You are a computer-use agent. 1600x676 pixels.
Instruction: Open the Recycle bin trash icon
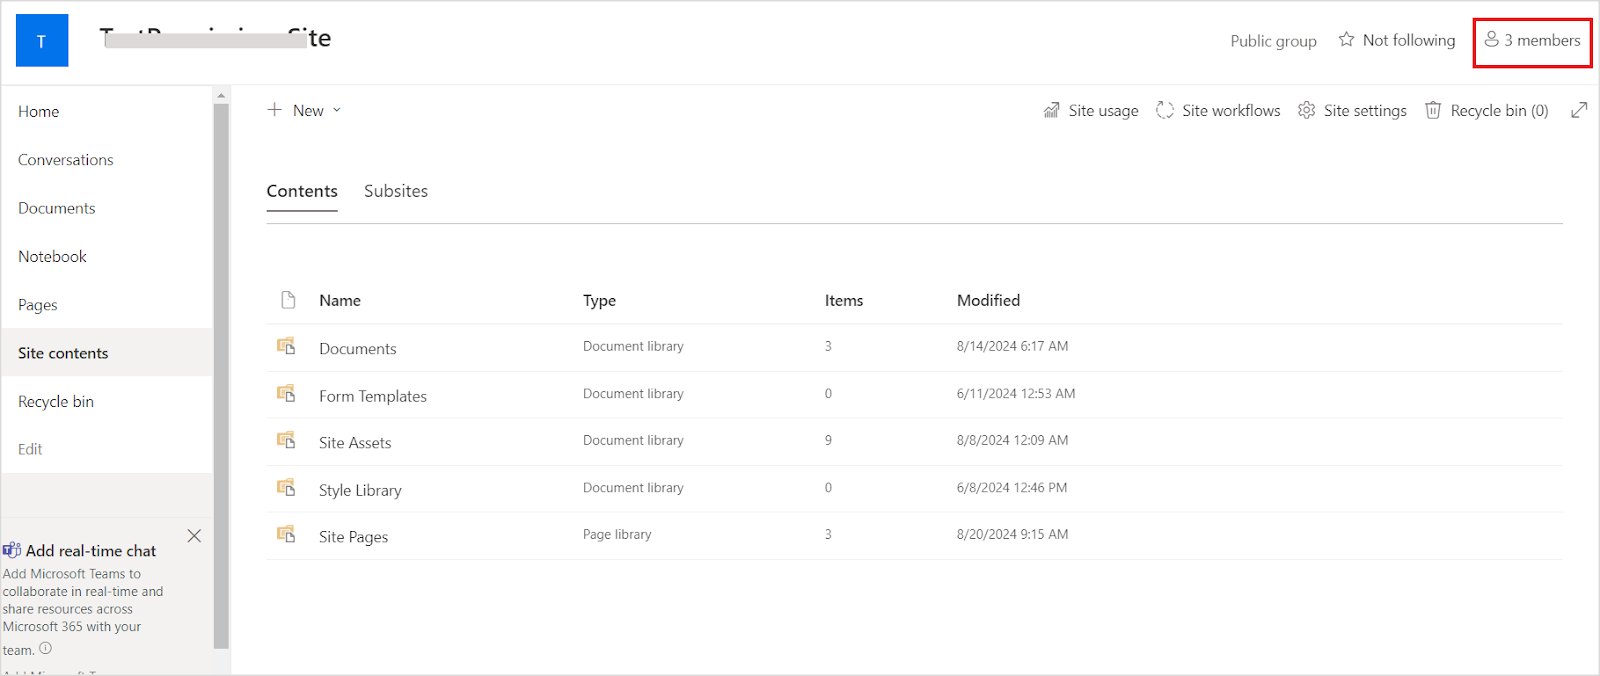point(1432,110)
